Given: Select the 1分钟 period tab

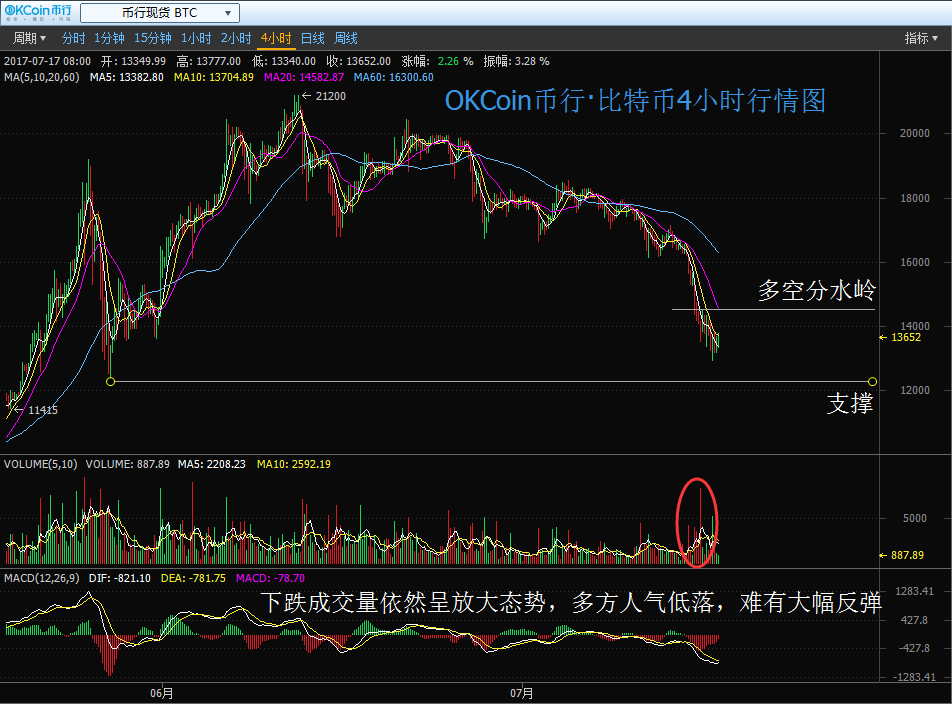Looking at the screenshot, I should pos(109,38).
